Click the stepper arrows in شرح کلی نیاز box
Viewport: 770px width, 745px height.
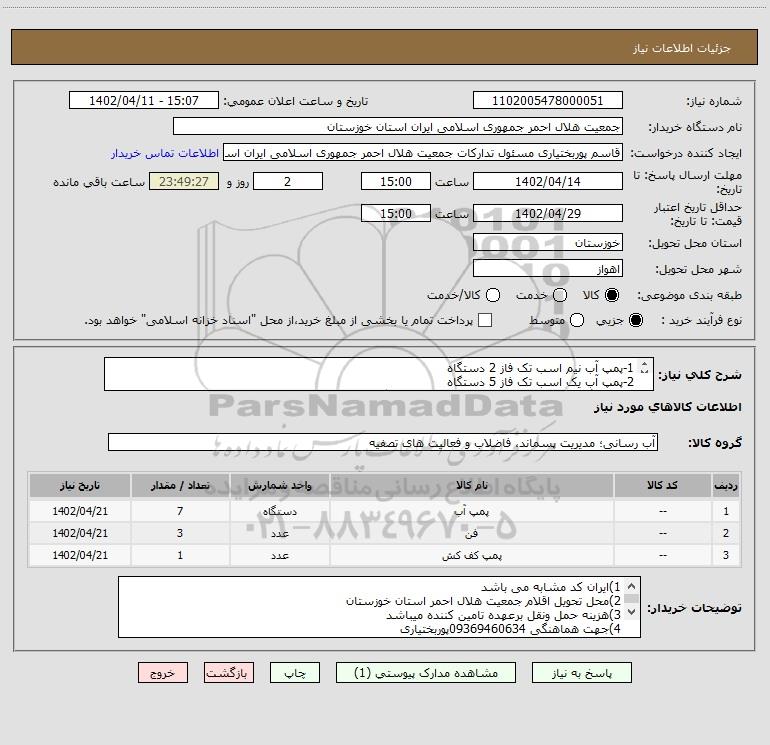point(644,367)
